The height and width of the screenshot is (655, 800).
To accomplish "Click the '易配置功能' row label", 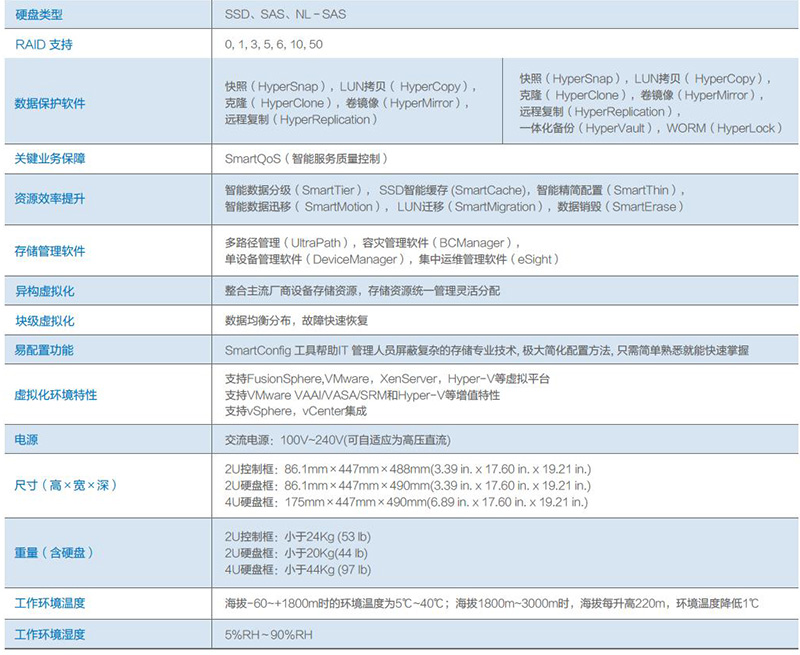I will point(44,350).
